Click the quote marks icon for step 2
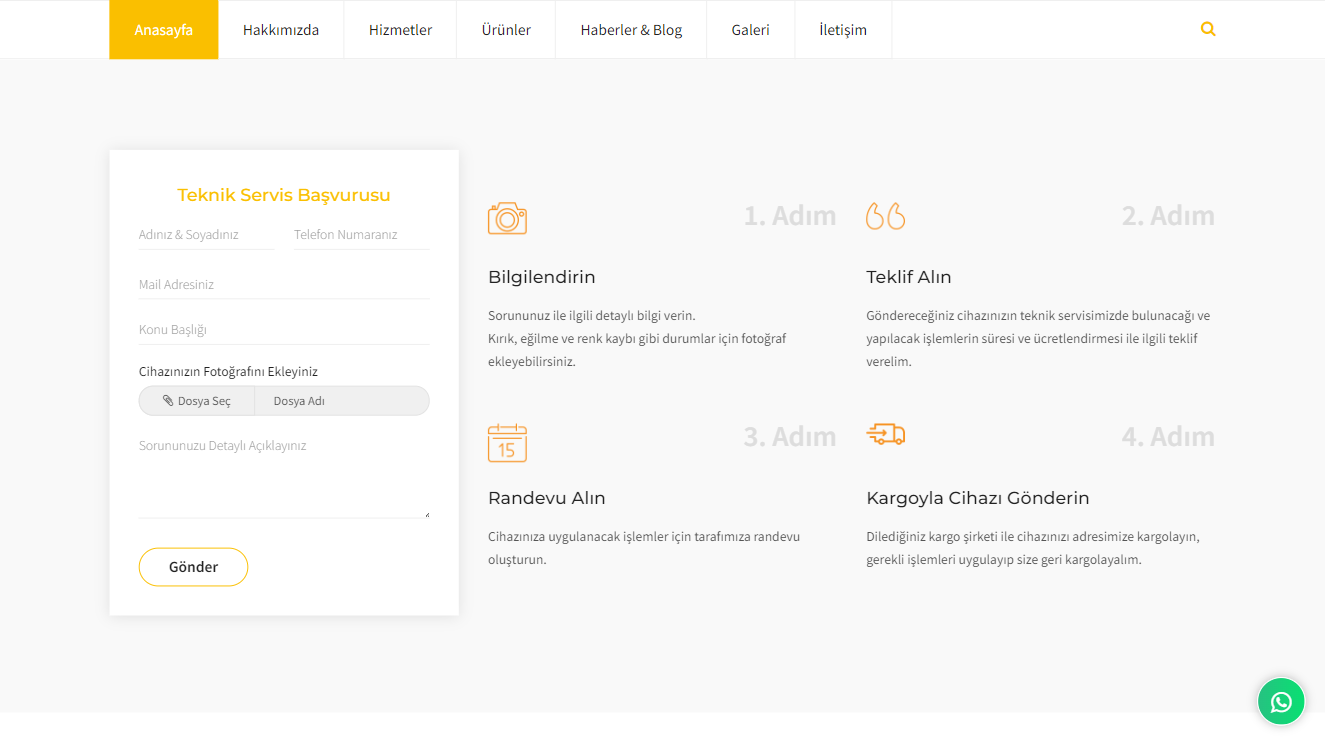1325x745 pixels. pyautogui.click(x=885, y=216)
